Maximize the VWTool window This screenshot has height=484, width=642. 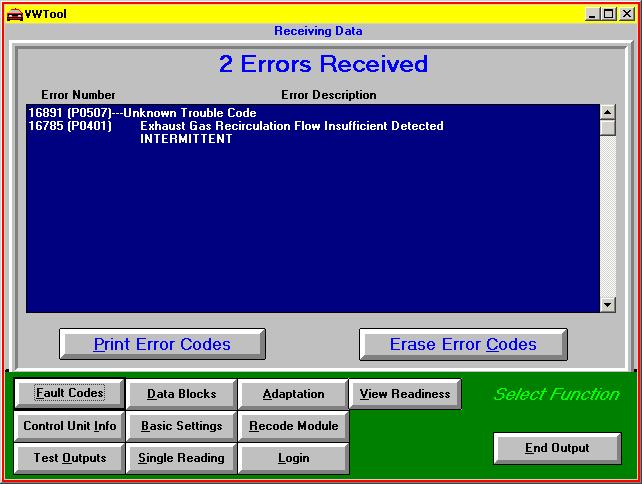(x=608, y=14)
